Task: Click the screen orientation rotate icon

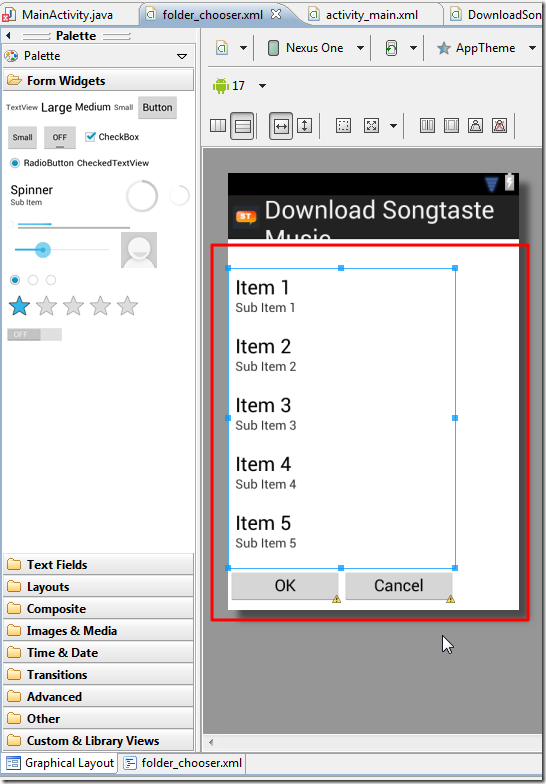Action: [392, 48]
